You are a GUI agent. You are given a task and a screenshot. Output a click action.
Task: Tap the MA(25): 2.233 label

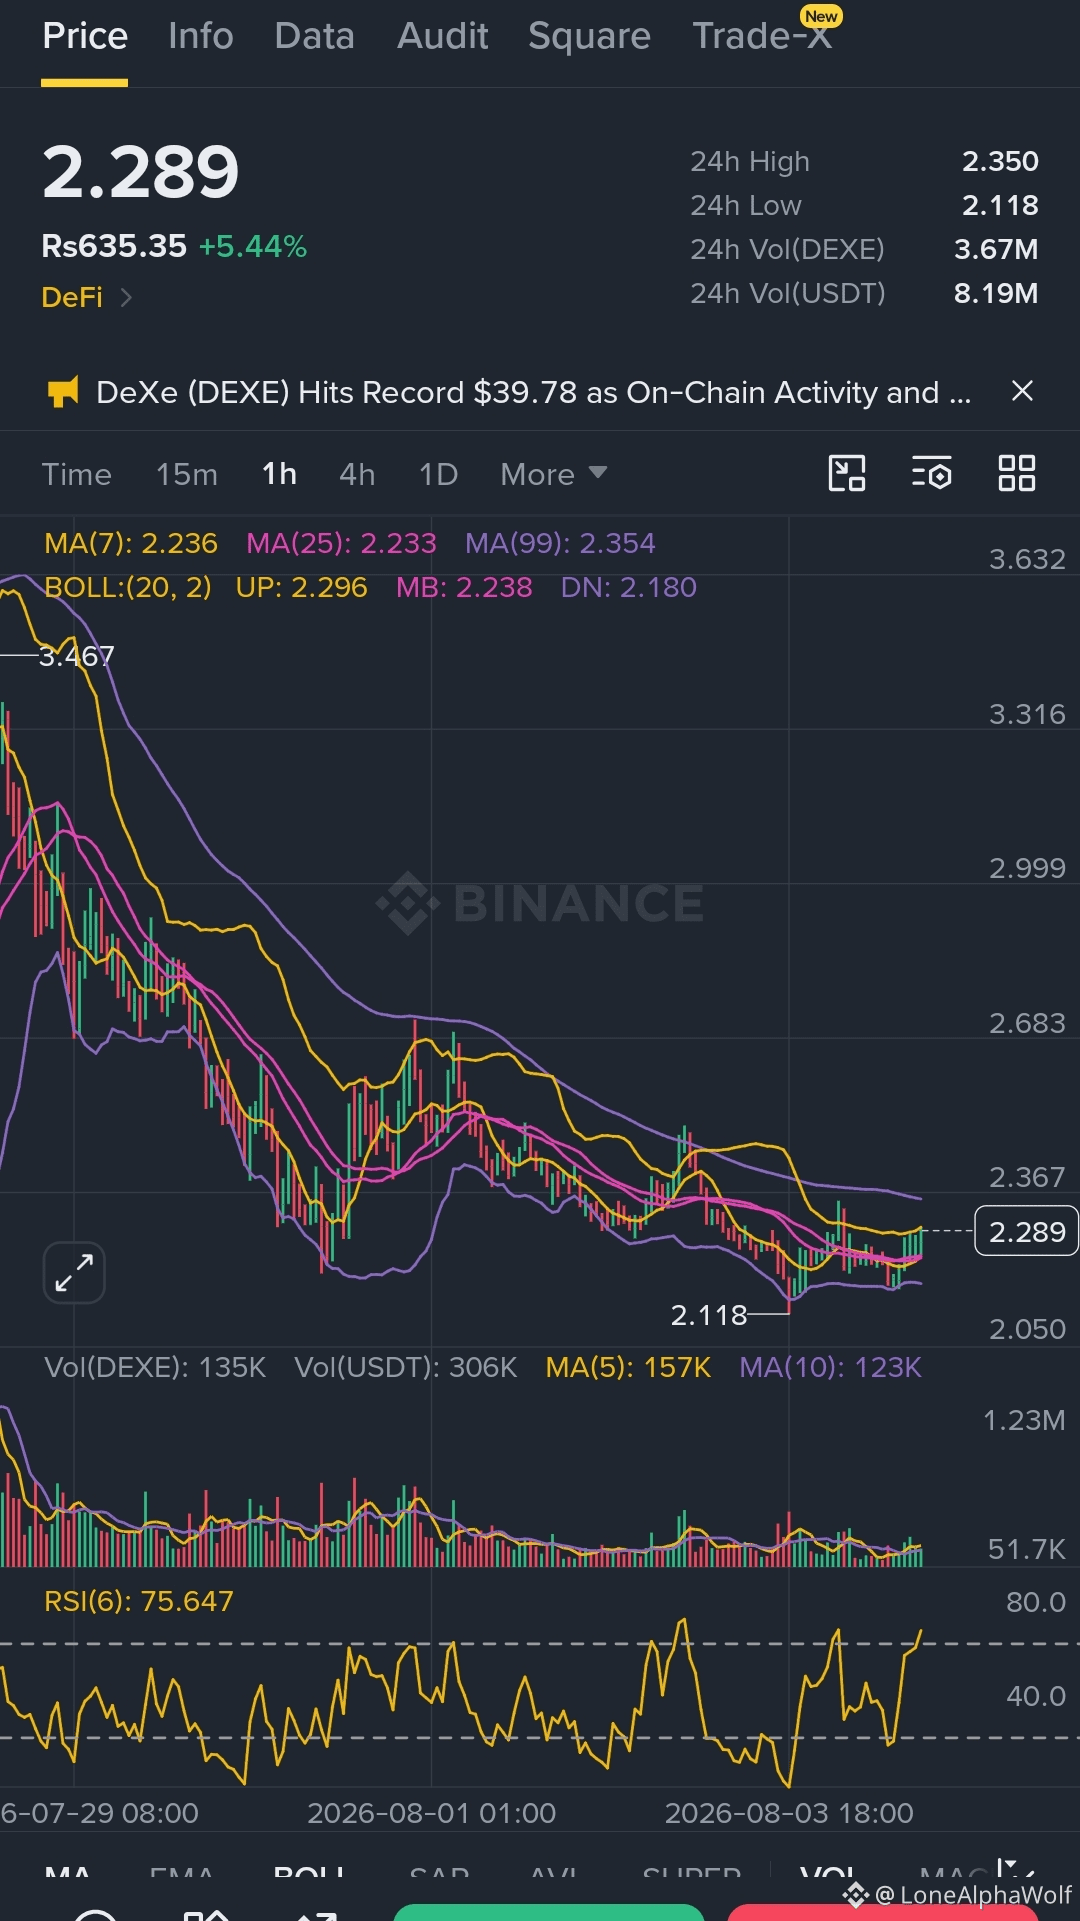(341, 543)
